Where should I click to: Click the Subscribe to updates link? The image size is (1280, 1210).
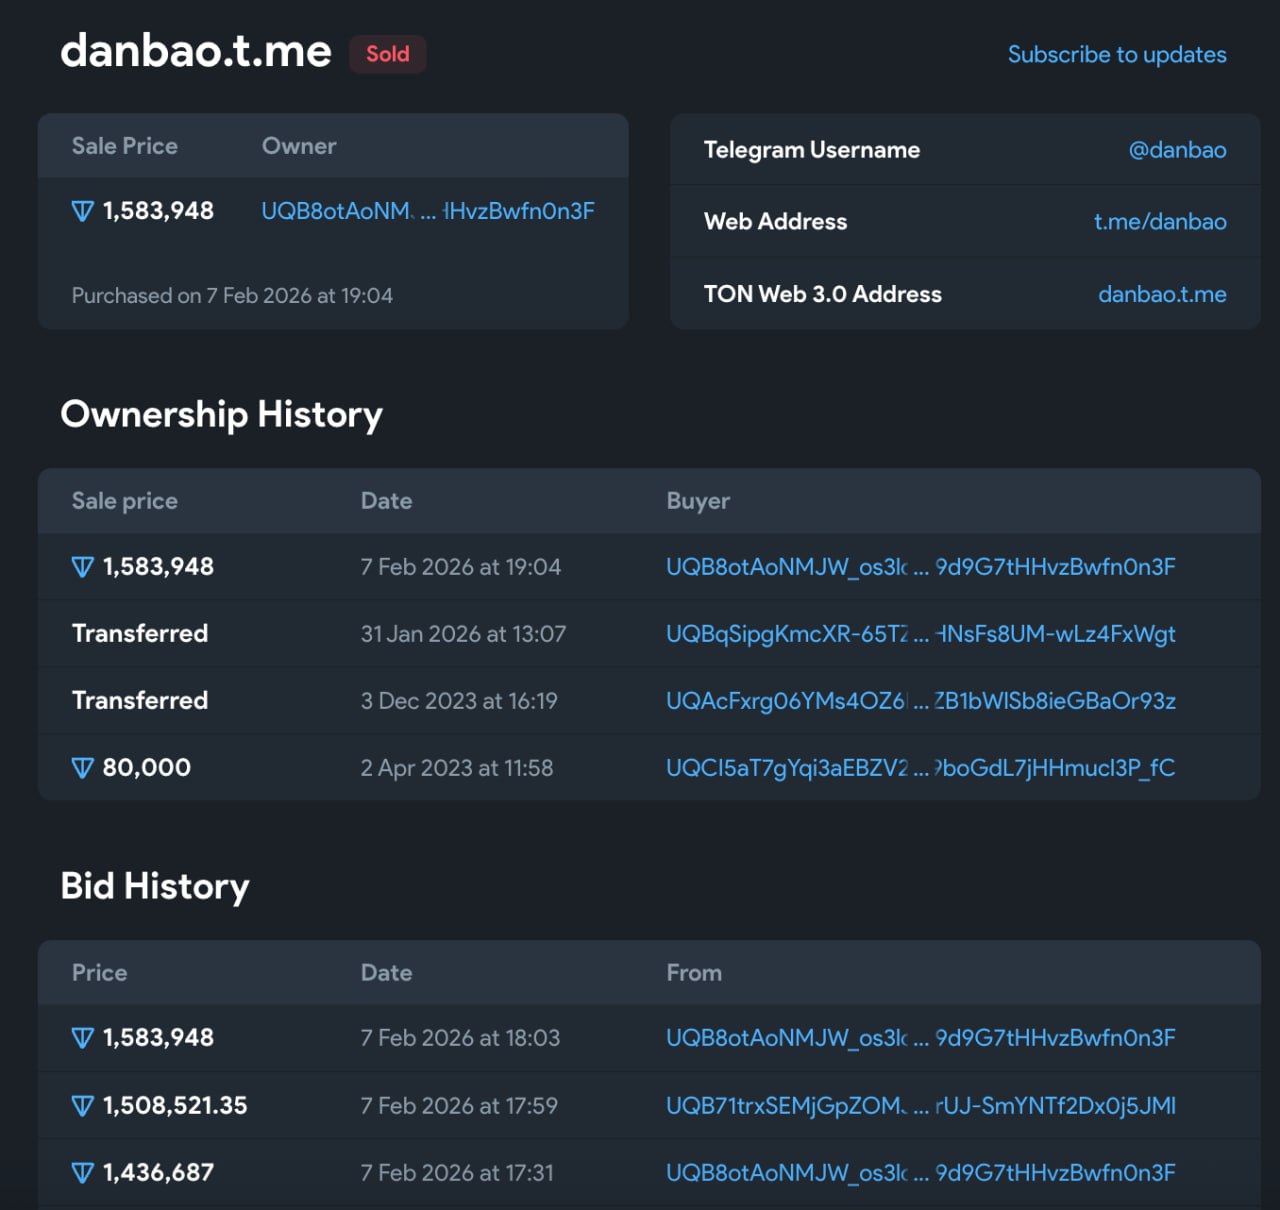[1117, 54]
